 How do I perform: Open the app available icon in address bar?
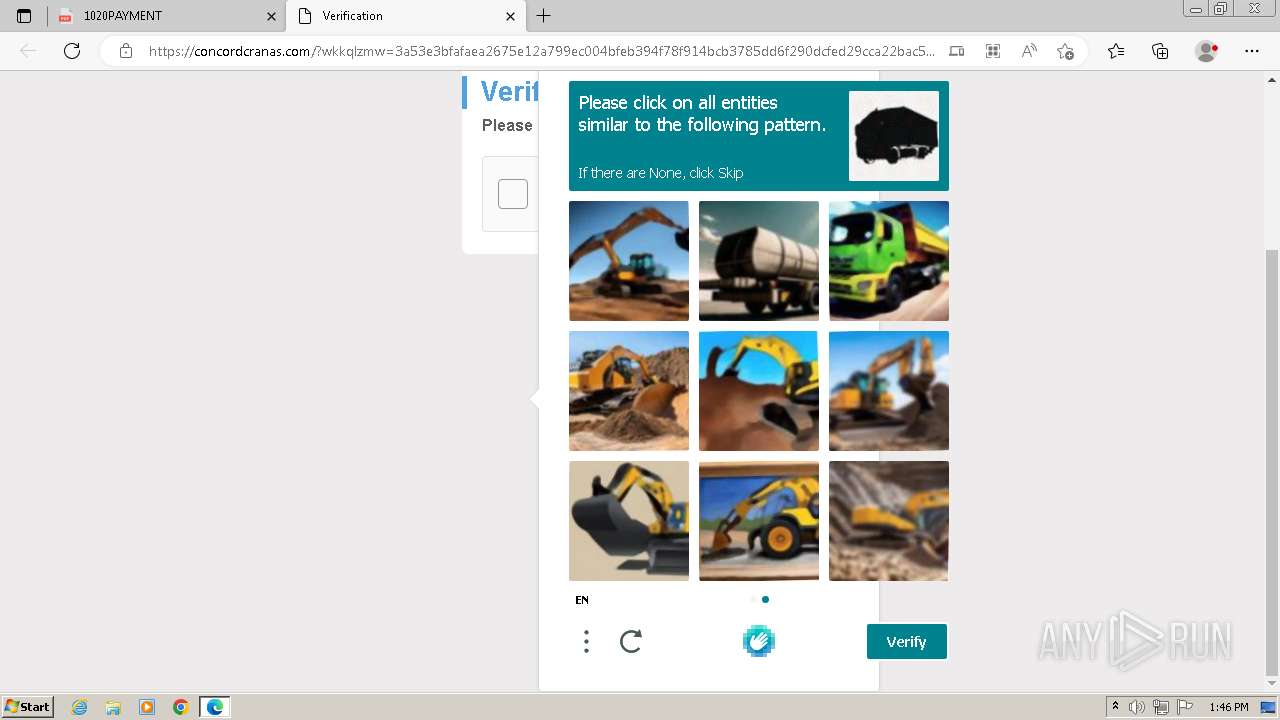point(957,51)
